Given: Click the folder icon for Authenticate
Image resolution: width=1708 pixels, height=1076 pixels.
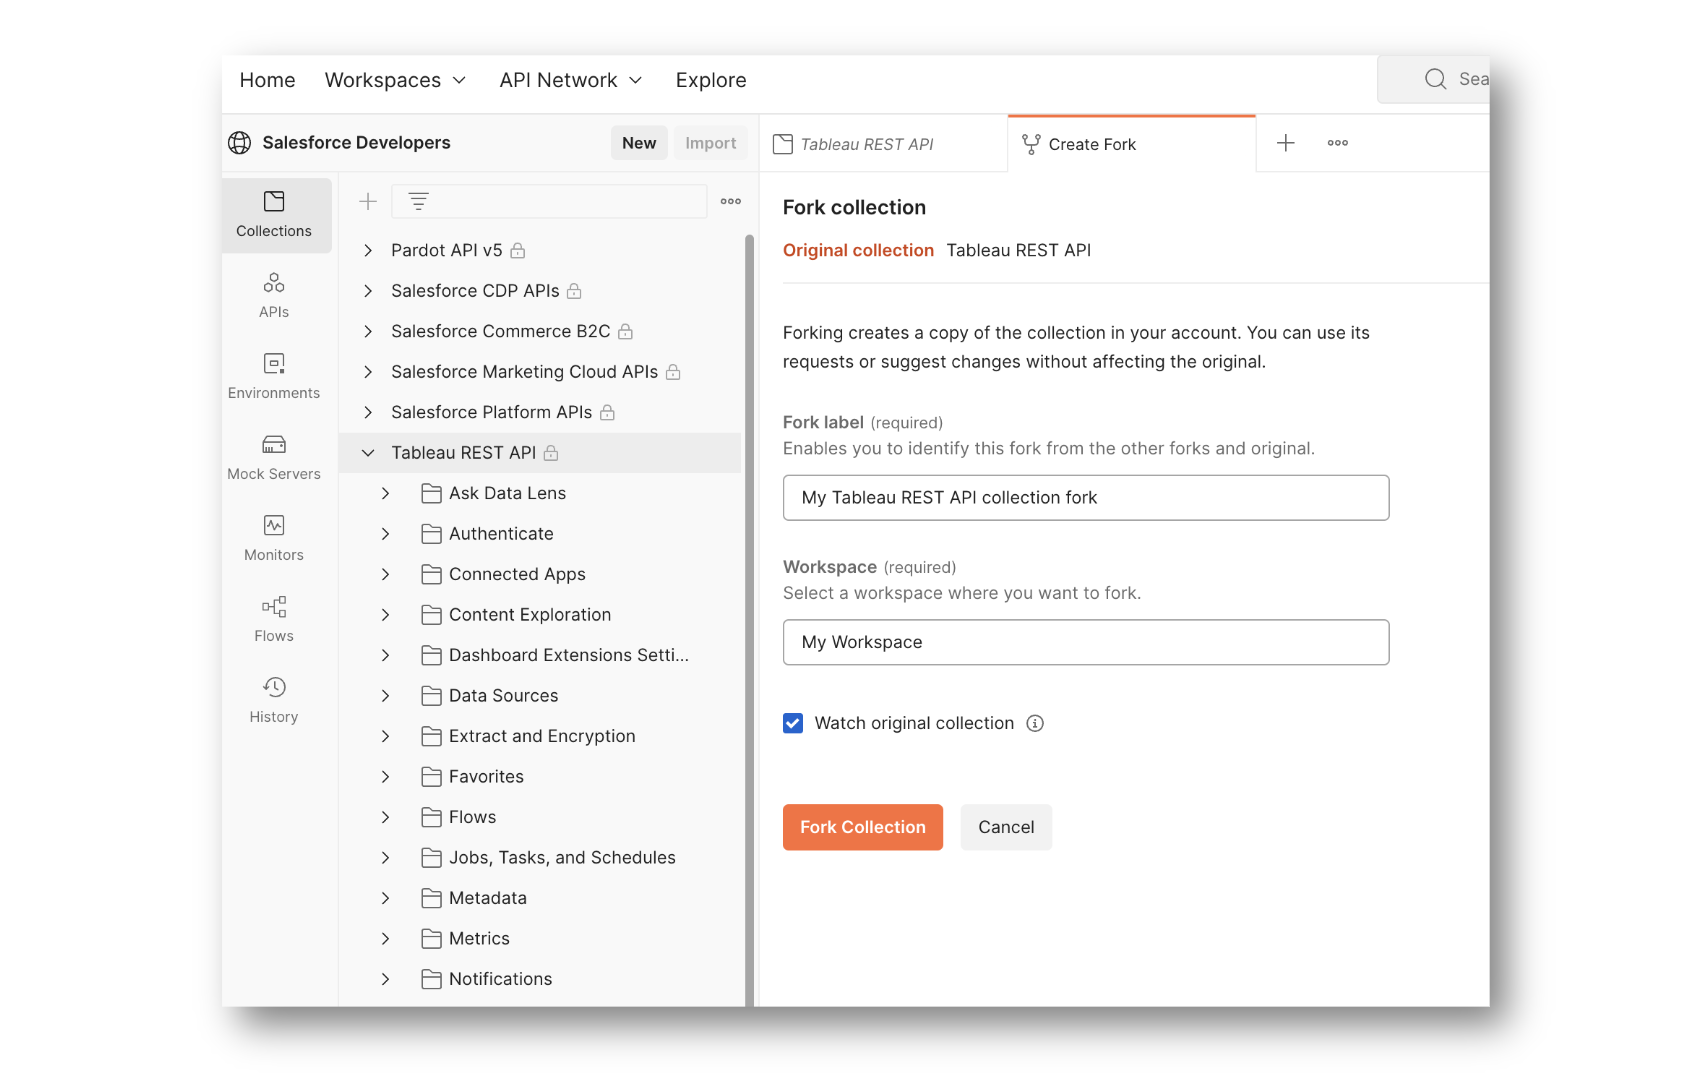Looking at the screenshot, I should point(432,534).
